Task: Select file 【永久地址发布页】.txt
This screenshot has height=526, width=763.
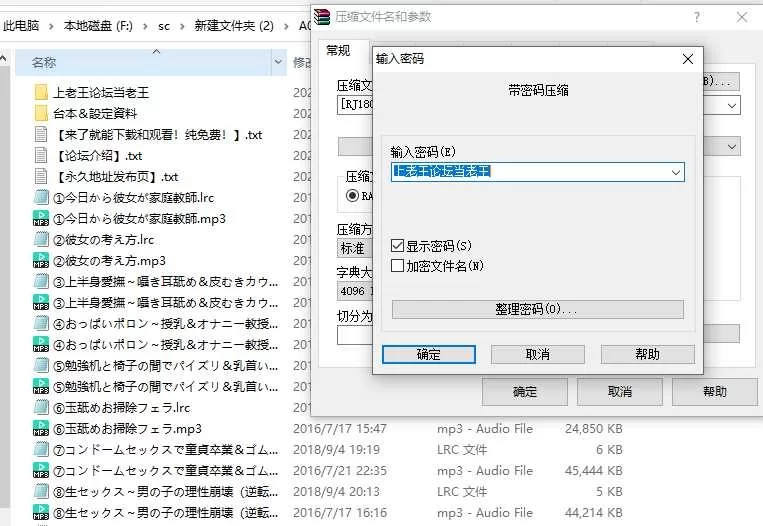Action: point(116,177)
